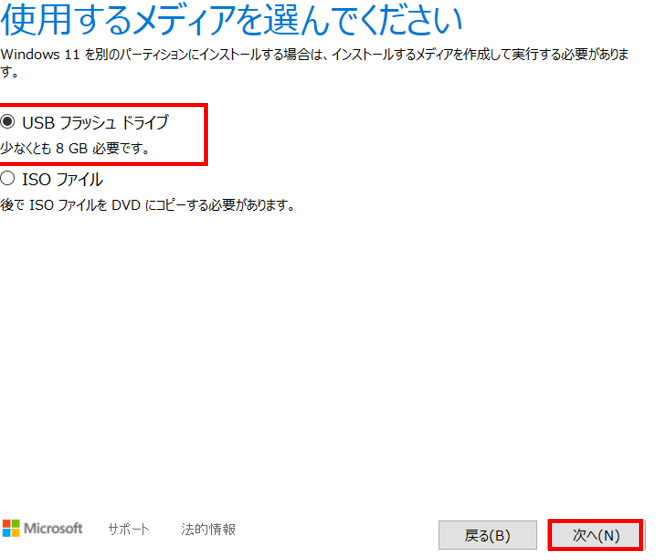Screen dimensions: 671x560
Task: Click the 戻る(B) button
Action: 487,535
